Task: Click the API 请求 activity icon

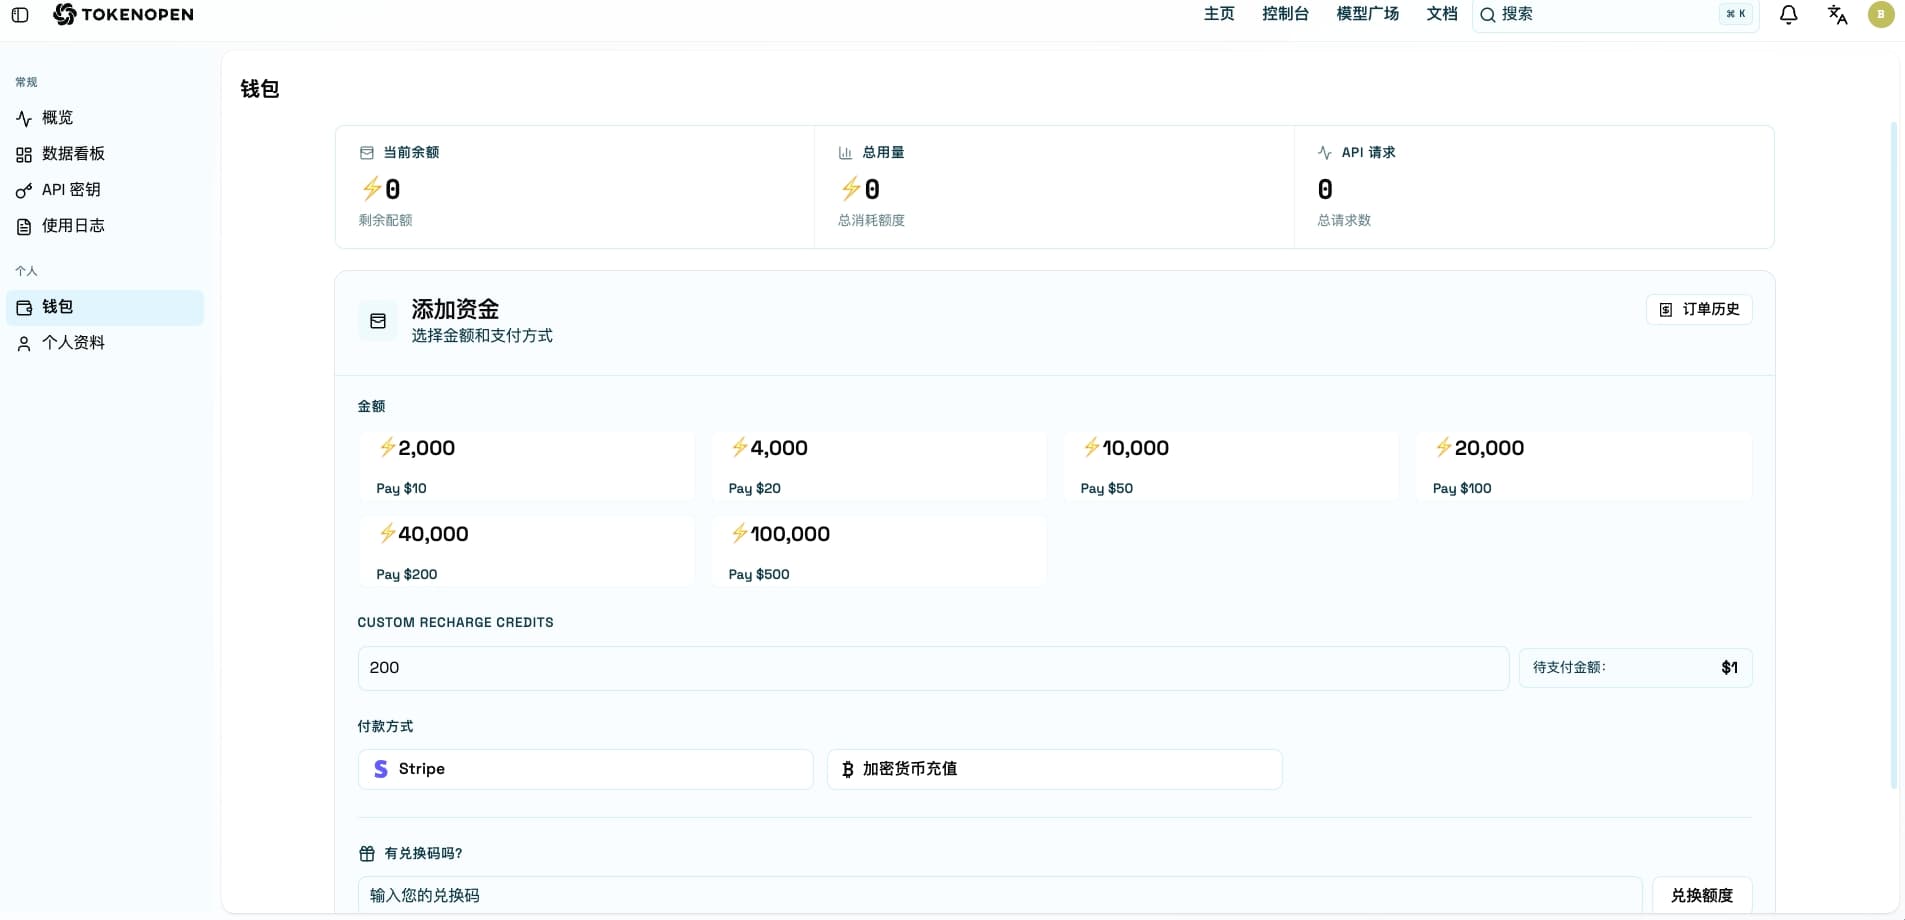Action: [1324, 153]
